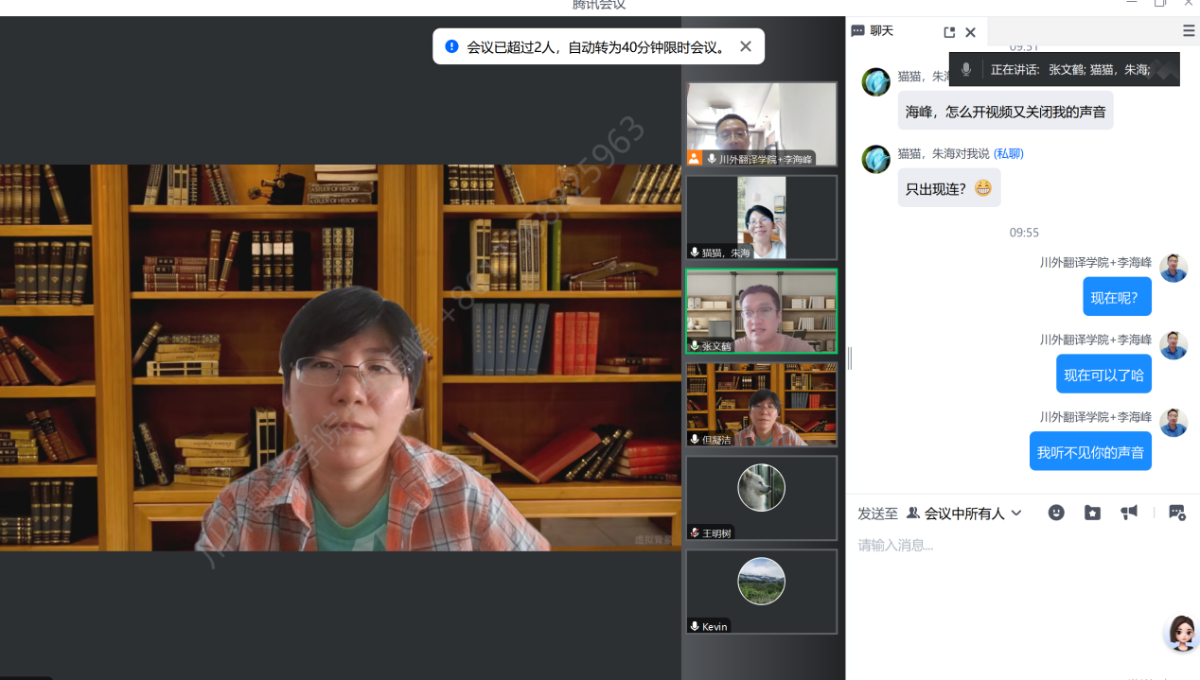Dismiss the 40-minute limit notification

(x=745, y=46)
